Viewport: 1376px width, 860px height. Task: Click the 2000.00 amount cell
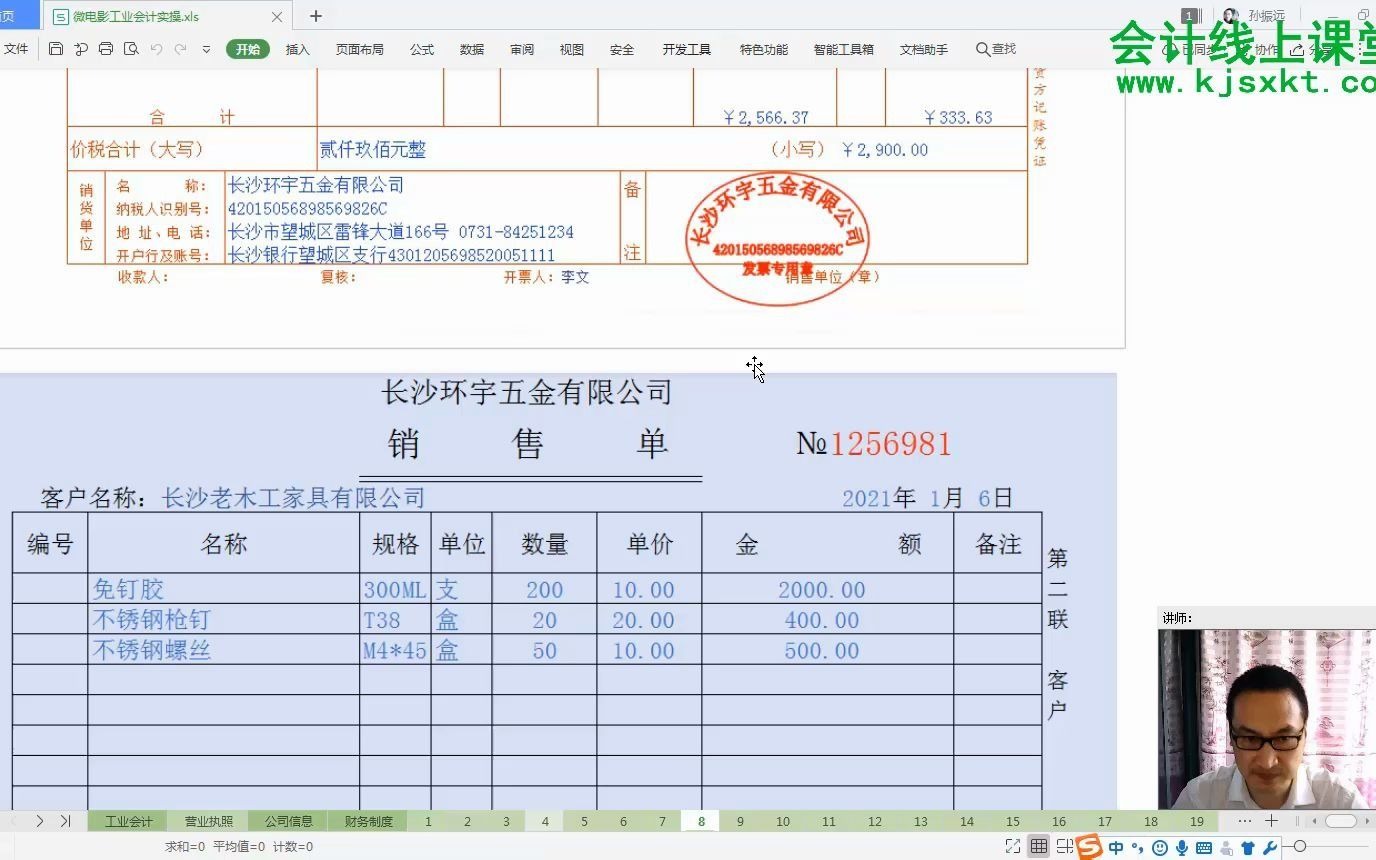(x=827, y=589)
